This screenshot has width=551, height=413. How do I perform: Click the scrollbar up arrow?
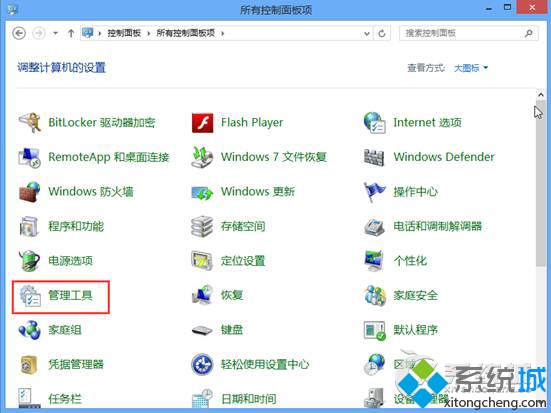[541, 95]
